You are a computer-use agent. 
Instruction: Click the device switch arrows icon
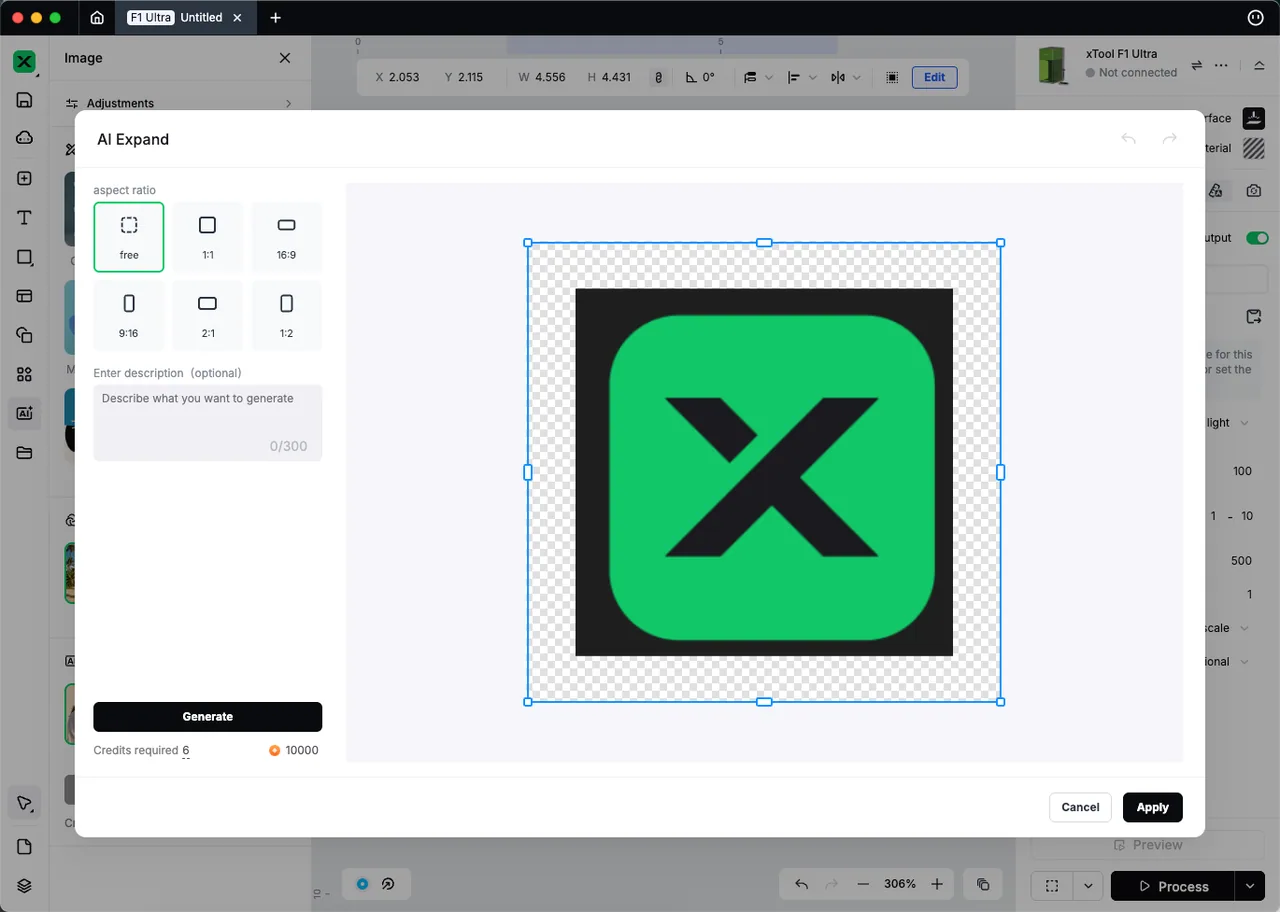click(1197, 65)
